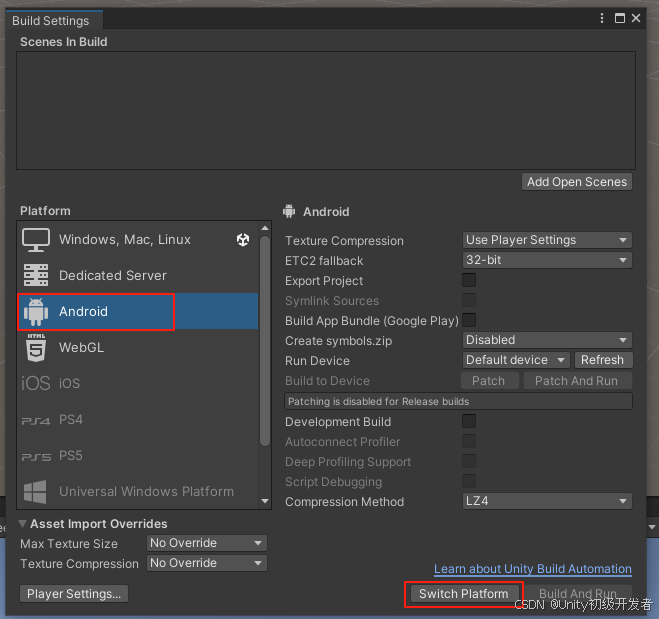Image resolution: width=659 pixels, height=619 pixels.
Task: Click the Add Open Scenes button
Action: [x=577, y=182]
